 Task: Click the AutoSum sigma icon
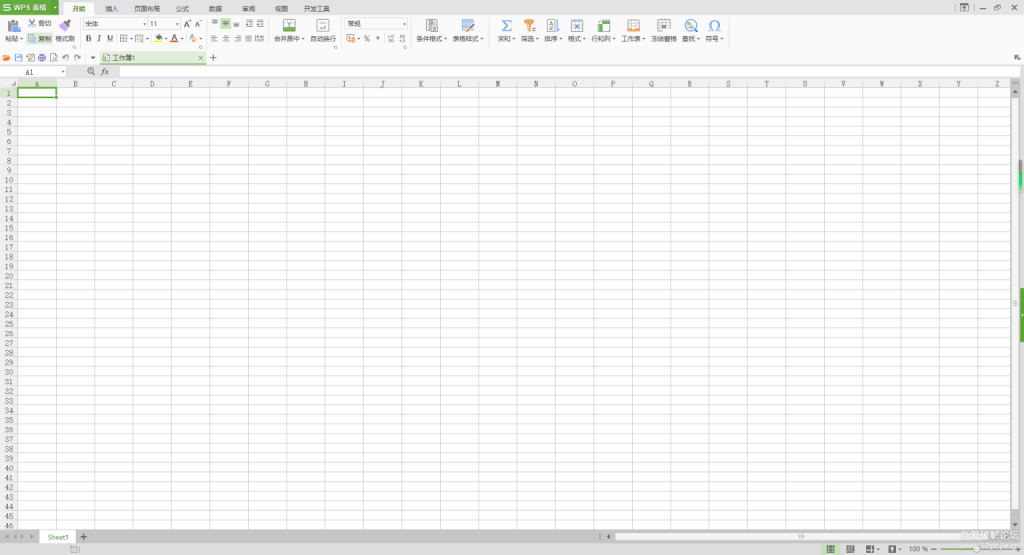506,25
